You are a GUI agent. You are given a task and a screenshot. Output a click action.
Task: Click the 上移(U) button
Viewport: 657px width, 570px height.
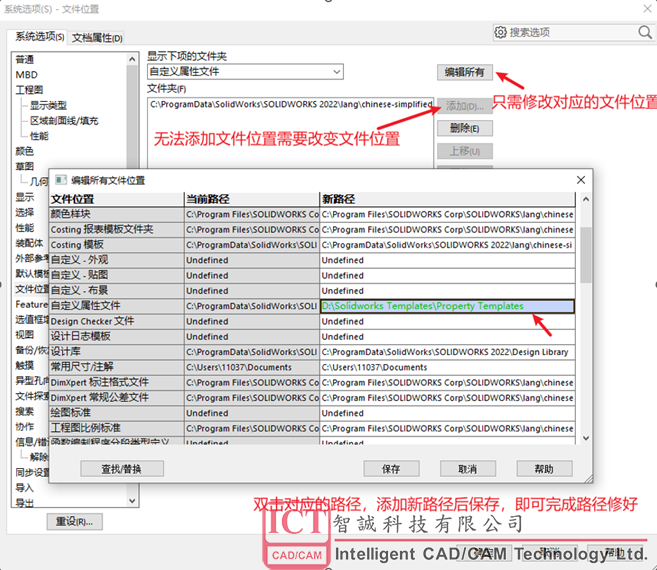pyautogui.click(x=465, y=151)
